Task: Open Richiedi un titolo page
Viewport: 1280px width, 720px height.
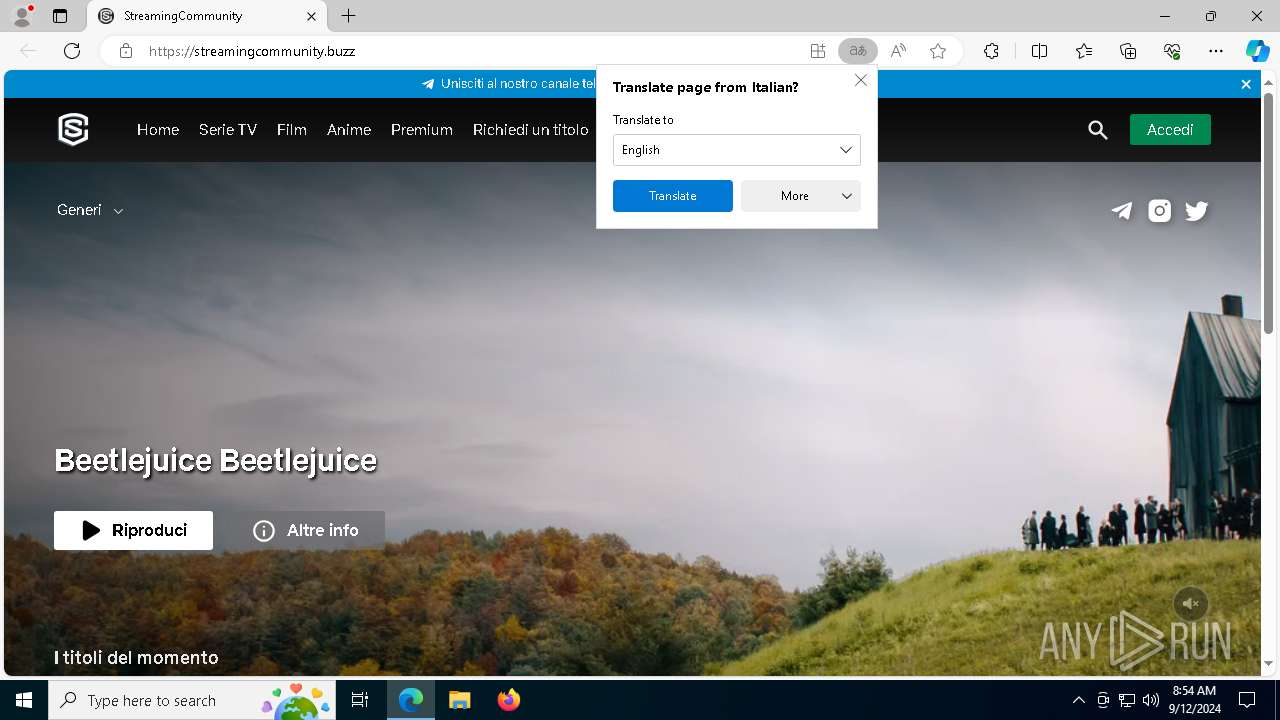Action: click(x=531, y=130)
